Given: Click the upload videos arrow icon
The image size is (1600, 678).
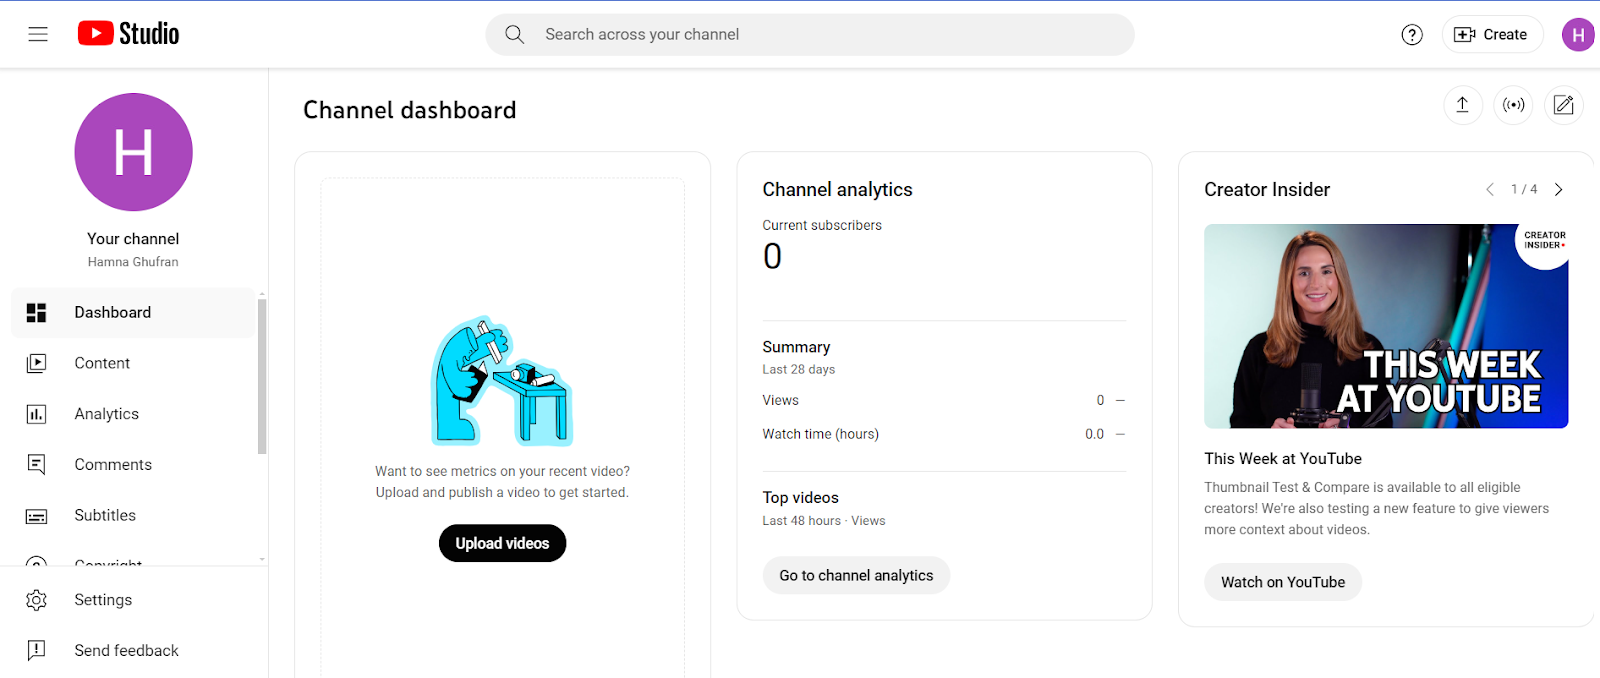Looking at the screenshot, I should 1462,105.
